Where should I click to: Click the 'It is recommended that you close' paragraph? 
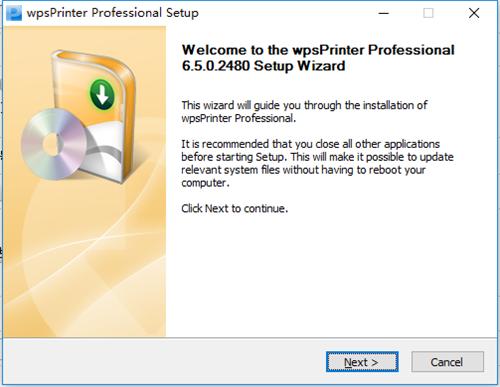(x=317, y=163)
